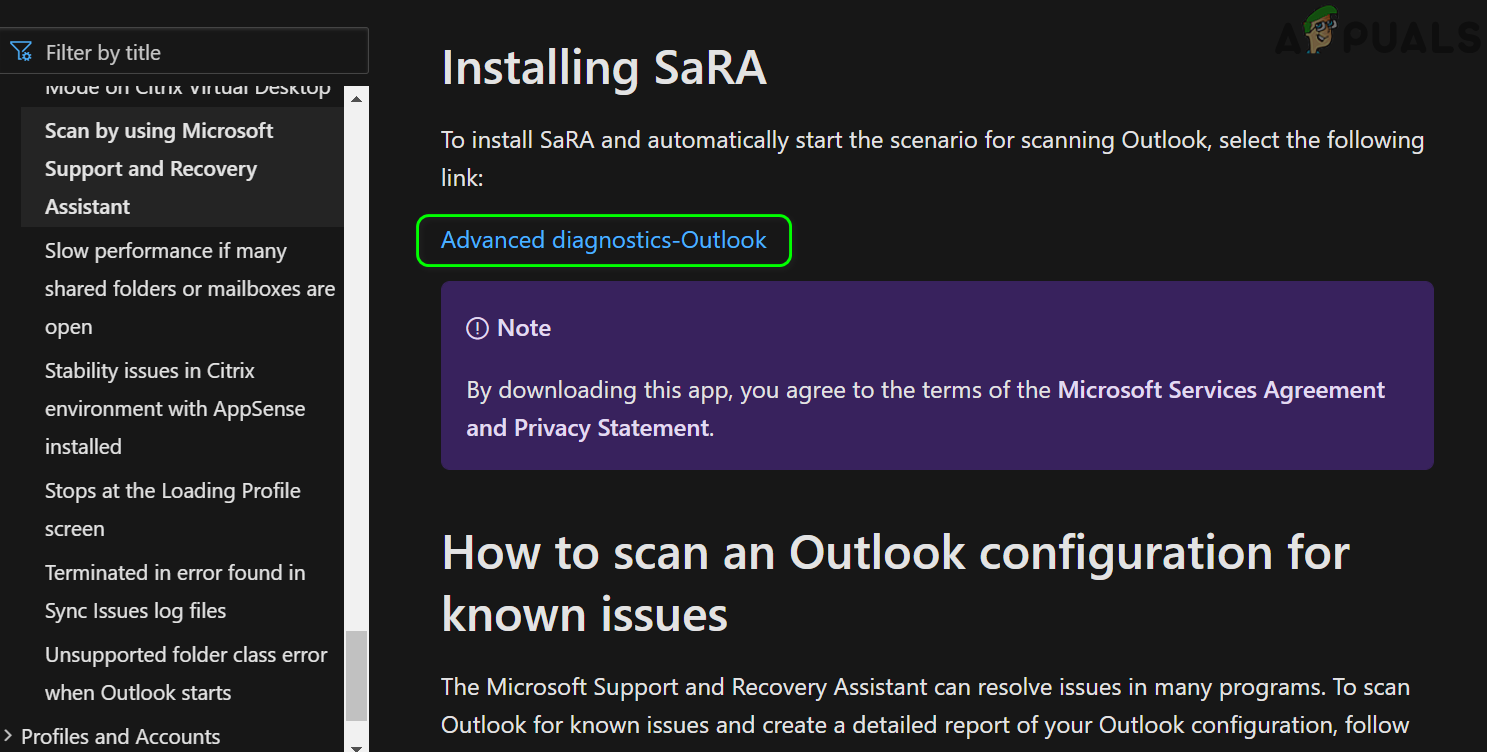Open Slow performance shared folders article

pos(189,289)
